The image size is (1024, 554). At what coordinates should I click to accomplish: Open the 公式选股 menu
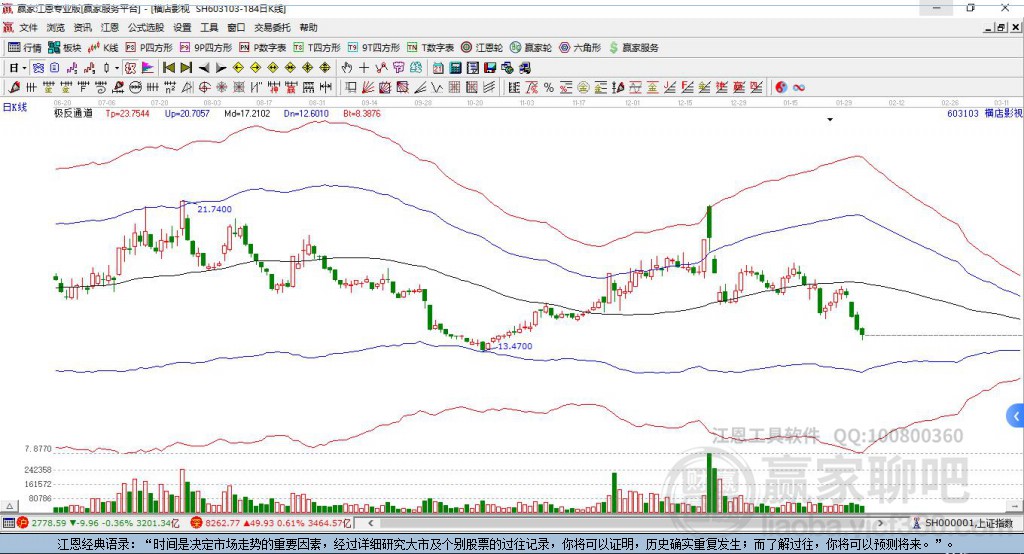[146, 27]
